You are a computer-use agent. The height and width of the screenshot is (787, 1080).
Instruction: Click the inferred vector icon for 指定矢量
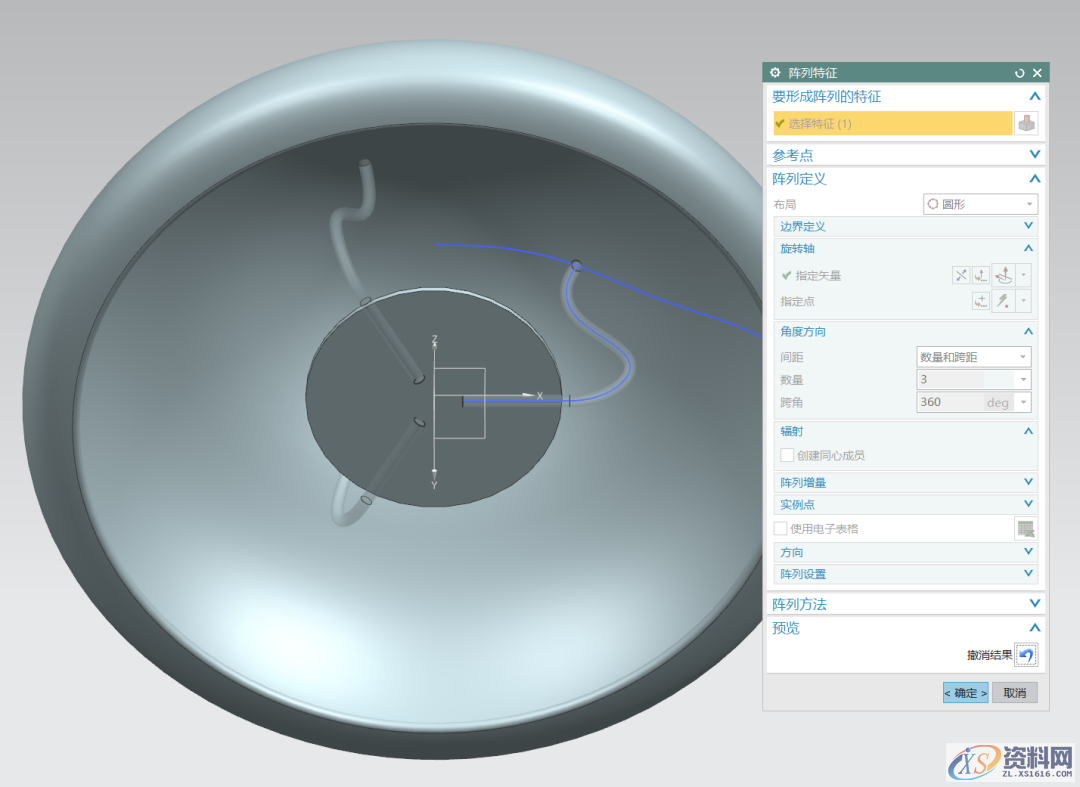pyautogui.click(x=1003, y=276)
